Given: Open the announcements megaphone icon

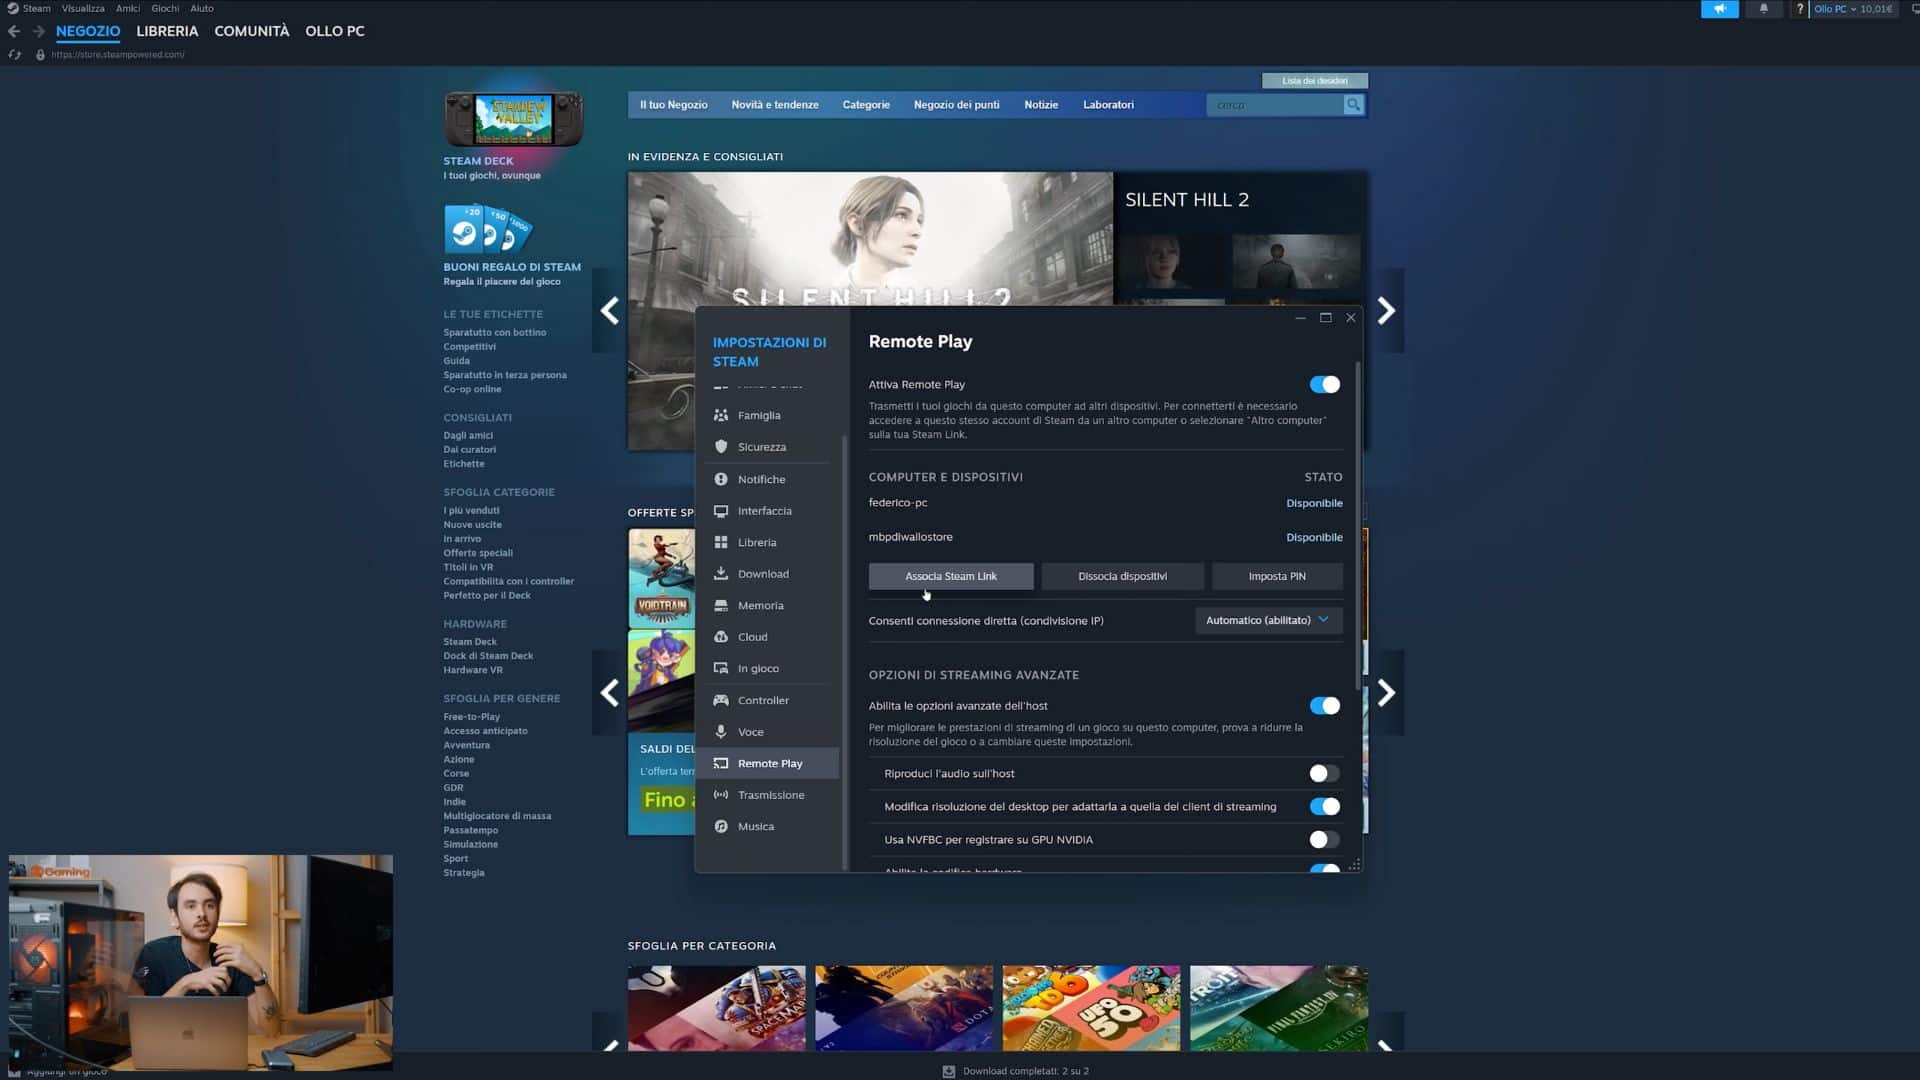Looking at the screenshot, I should pyautogui.click(x=1720, y=9).
